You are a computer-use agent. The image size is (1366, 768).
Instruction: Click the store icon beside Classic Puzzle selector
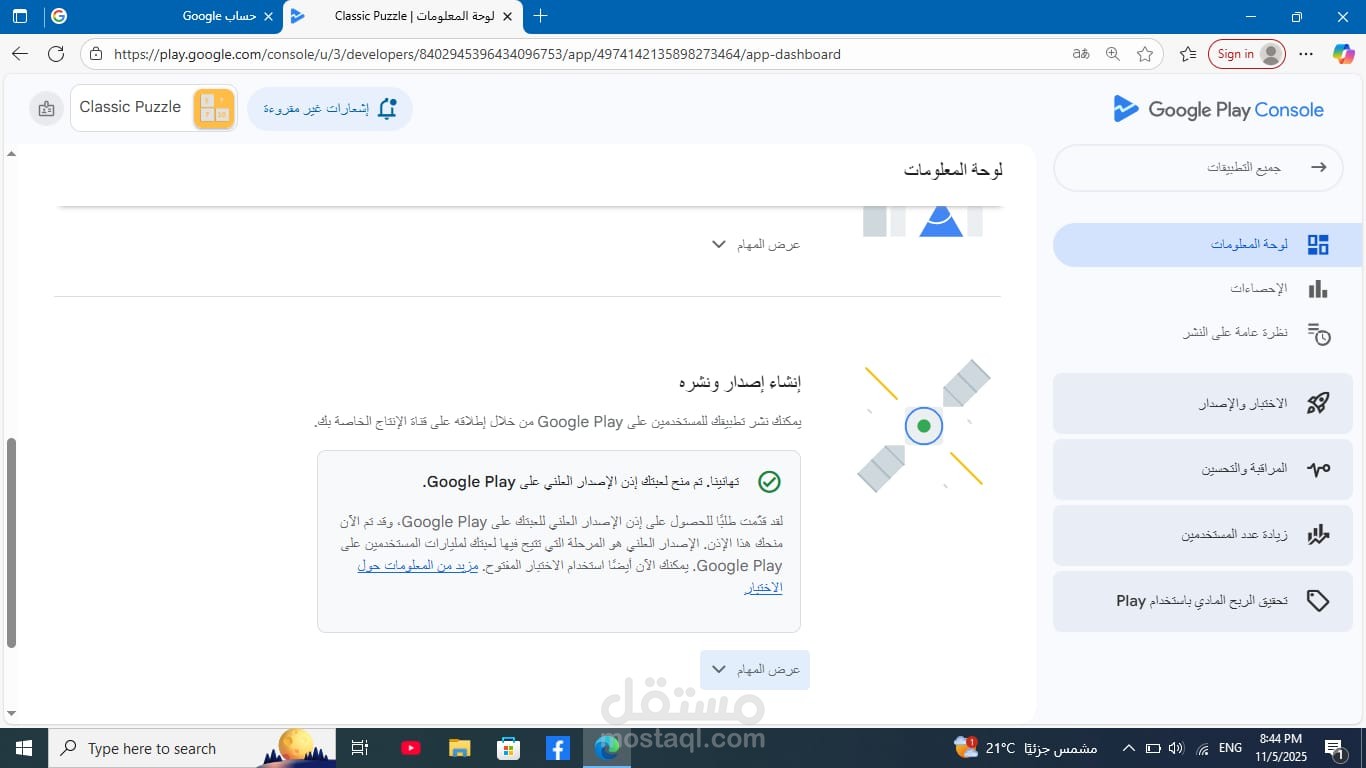pyautogui.click(x=46, y=109)
